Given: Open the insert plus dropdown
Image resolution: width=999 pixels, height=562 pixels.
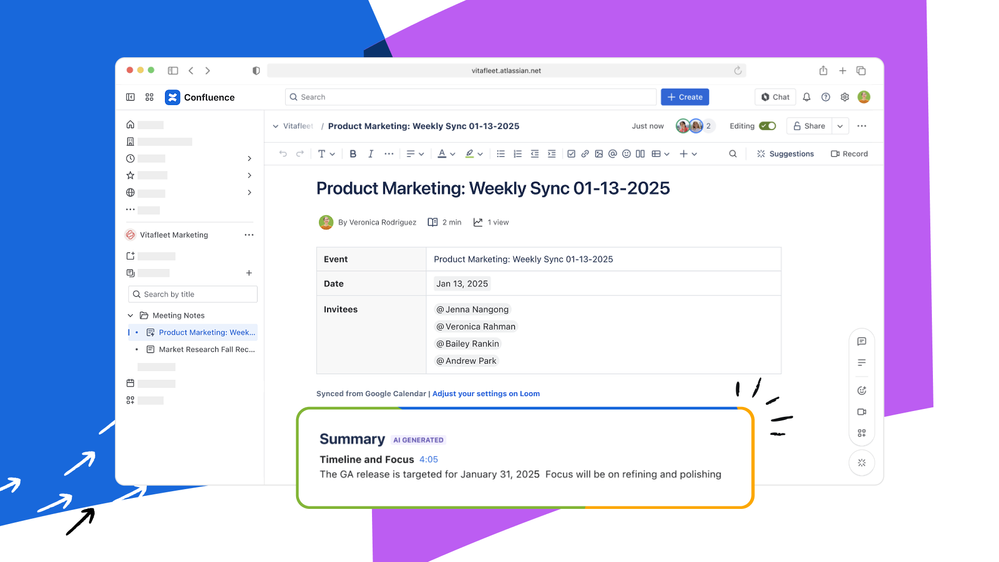Looking at the screenshot, I should click(688, 154).
